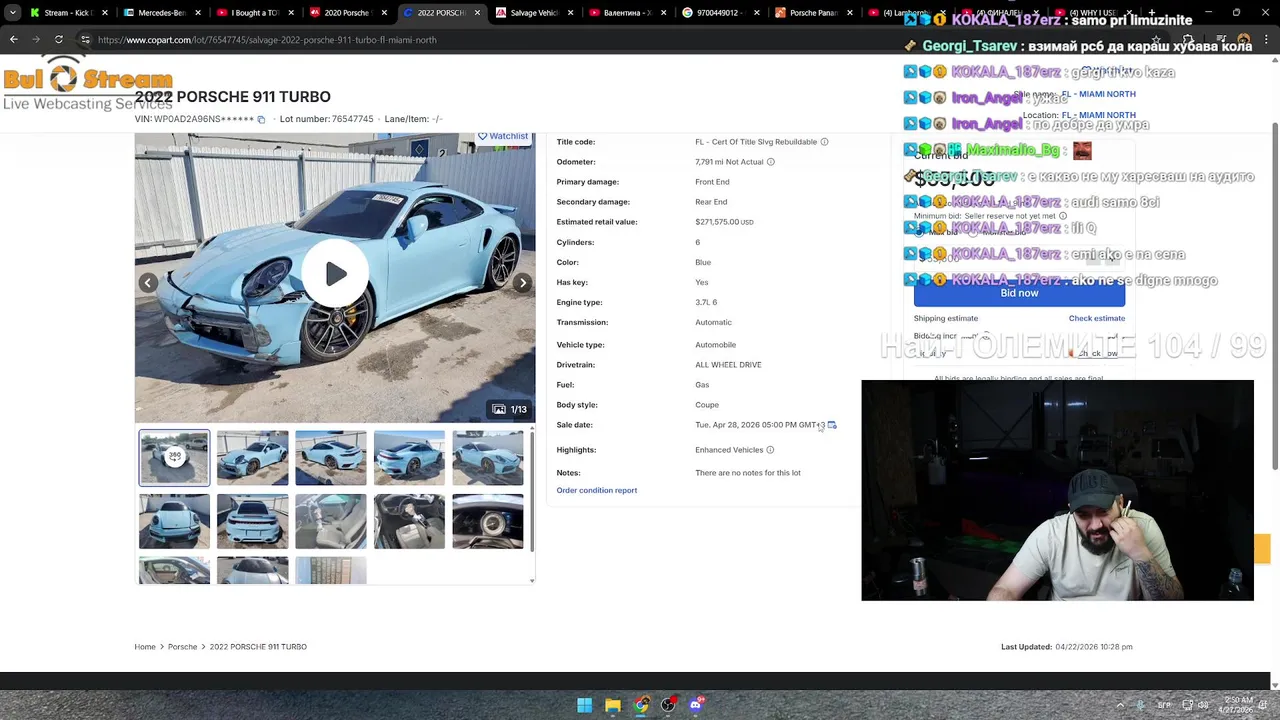Open the 1/13 photo gallery counter

pos(510,409)
